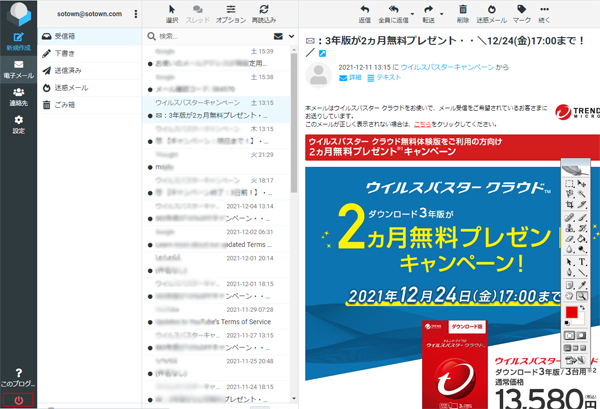Click sender ウイルスバスターキャンペーン link
This screenshot has height=409, width=600.
(447, 67)
